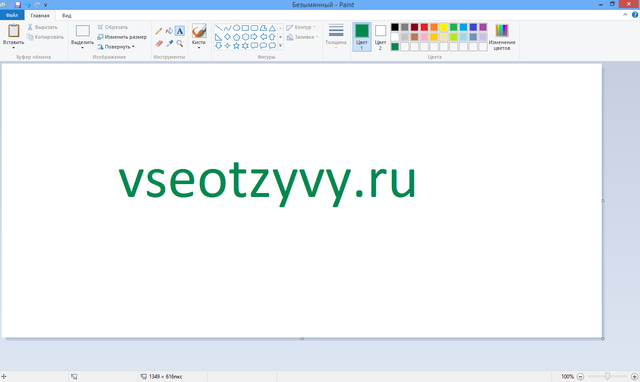
Task: Click the zoom slider thumb
Action: coord(607,376)
